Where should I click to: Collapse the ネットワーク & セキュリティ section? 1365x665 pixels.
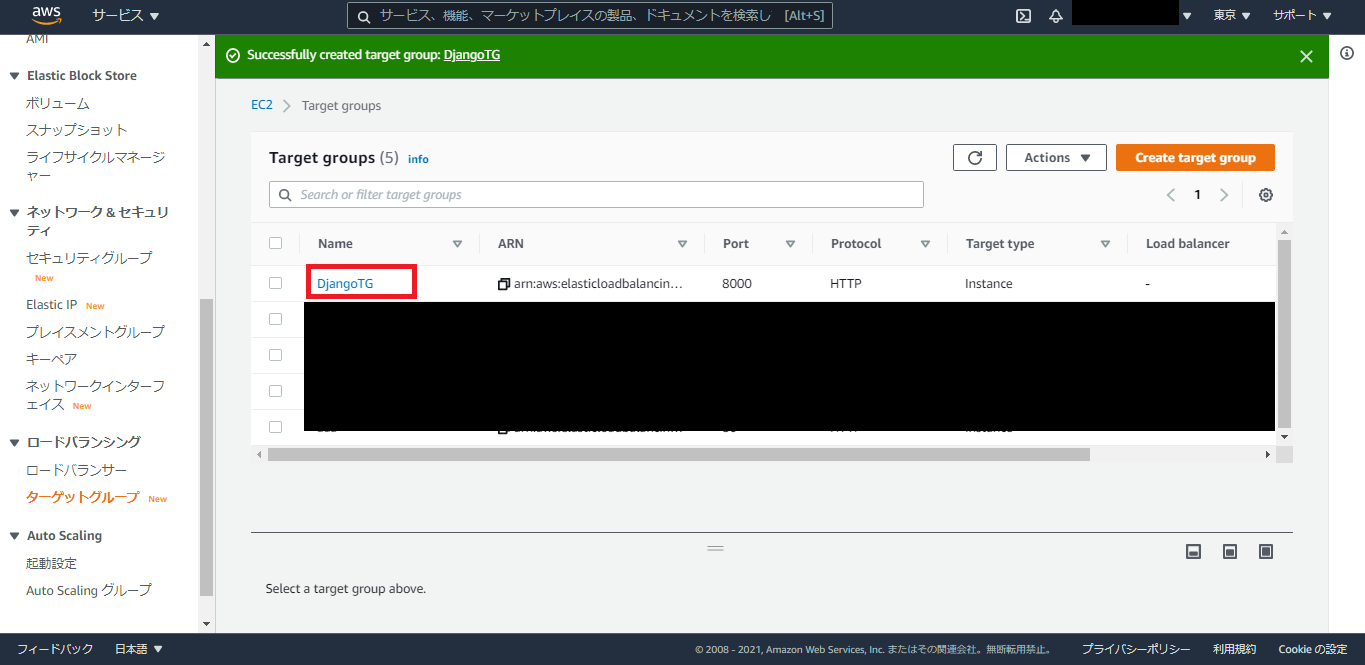[14, 213]
